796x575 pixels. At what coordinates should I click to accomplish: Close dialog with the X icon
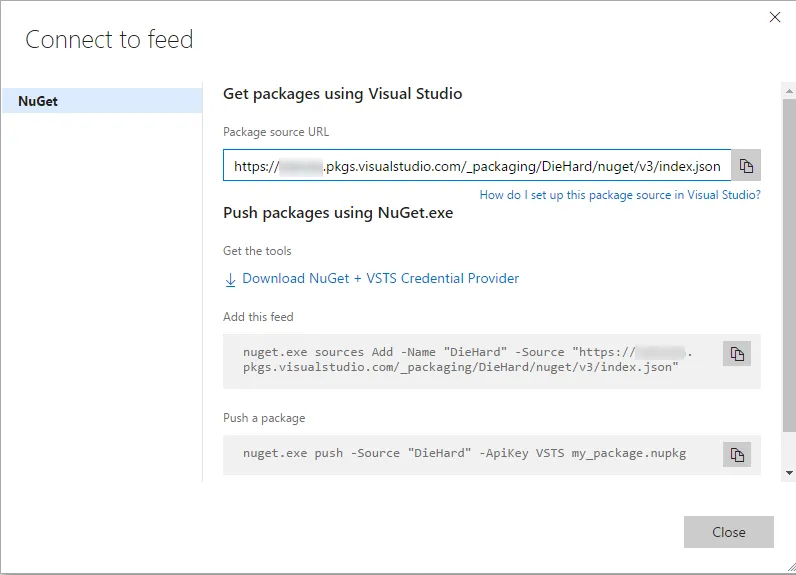(774, 17)
